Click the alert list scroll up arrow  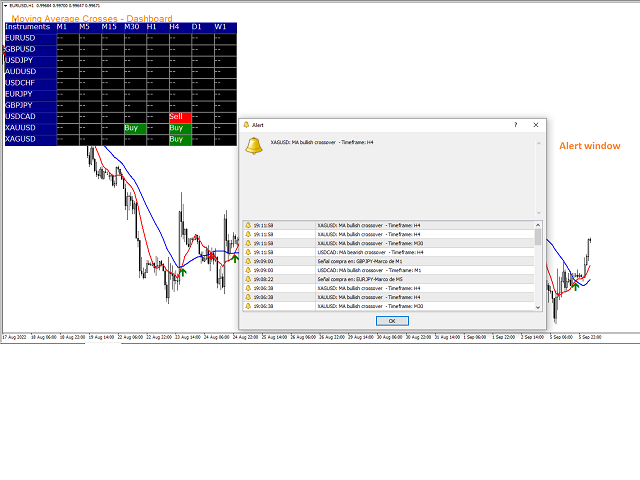[x=538, y=225]
